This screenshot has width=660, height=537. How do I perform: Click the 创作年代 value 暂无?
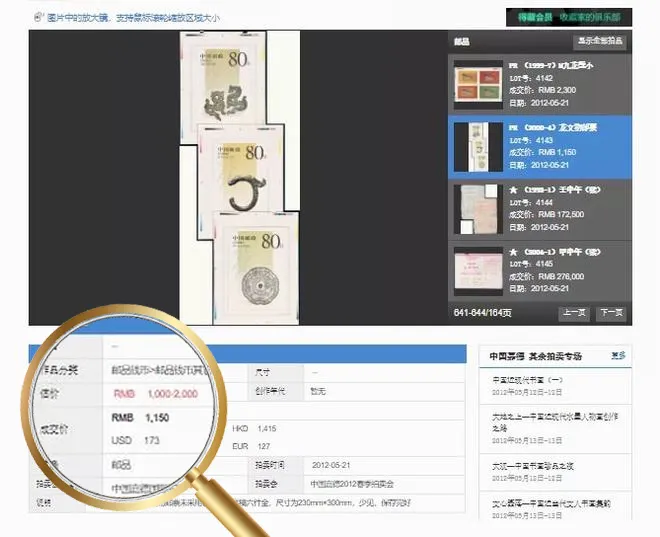tap(318, 391)
